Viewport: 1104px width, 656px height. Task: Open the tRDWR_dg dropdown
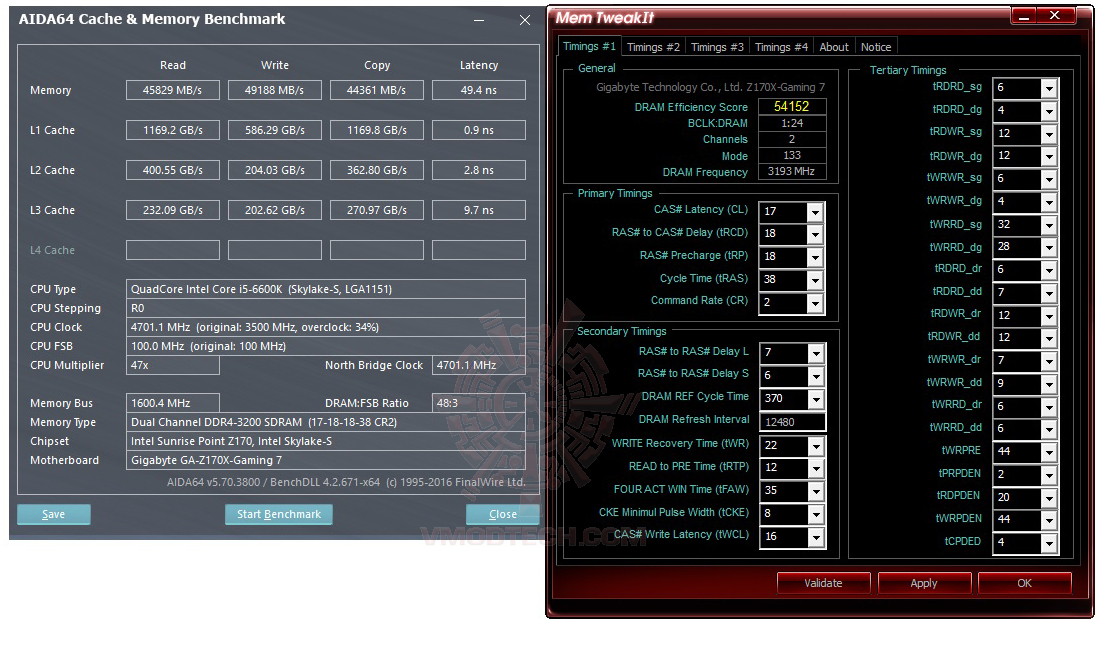[1049, 156]
